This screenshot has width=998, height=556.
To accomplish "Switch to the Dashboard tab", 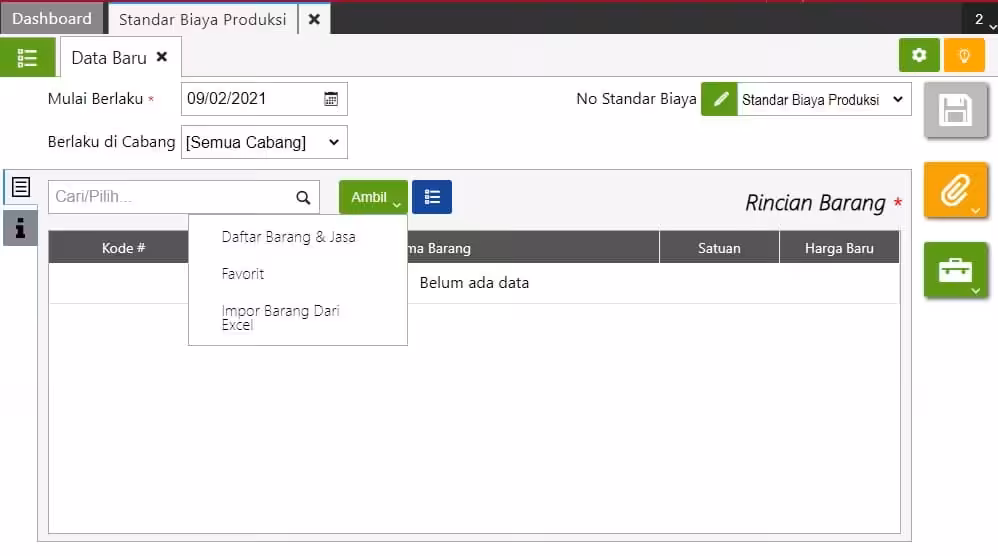I will [x=52, y=18].
